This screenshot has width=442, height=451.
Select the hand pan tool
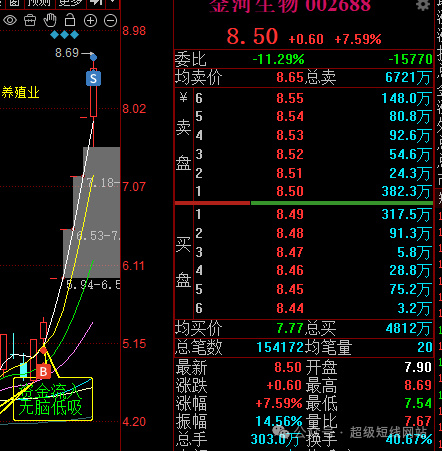point(50,20)
